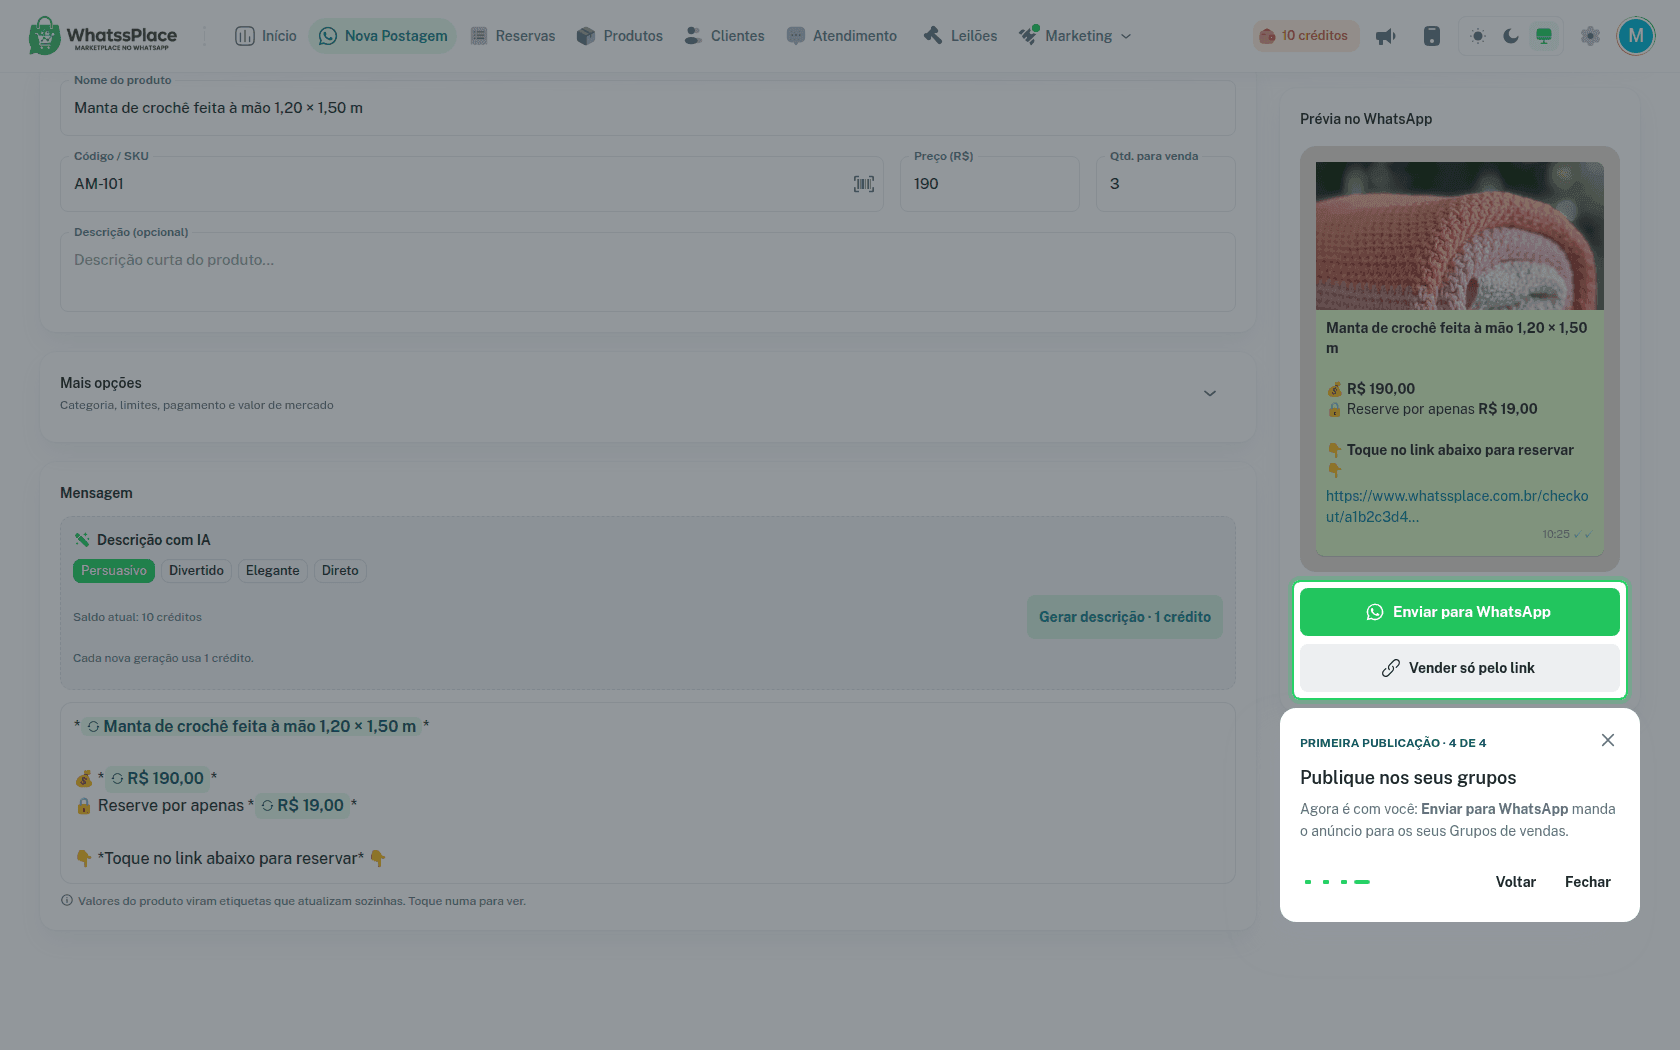
Task: Switch to light theme sun icon
Action: pyautogui.click(x=1478, y=36)
